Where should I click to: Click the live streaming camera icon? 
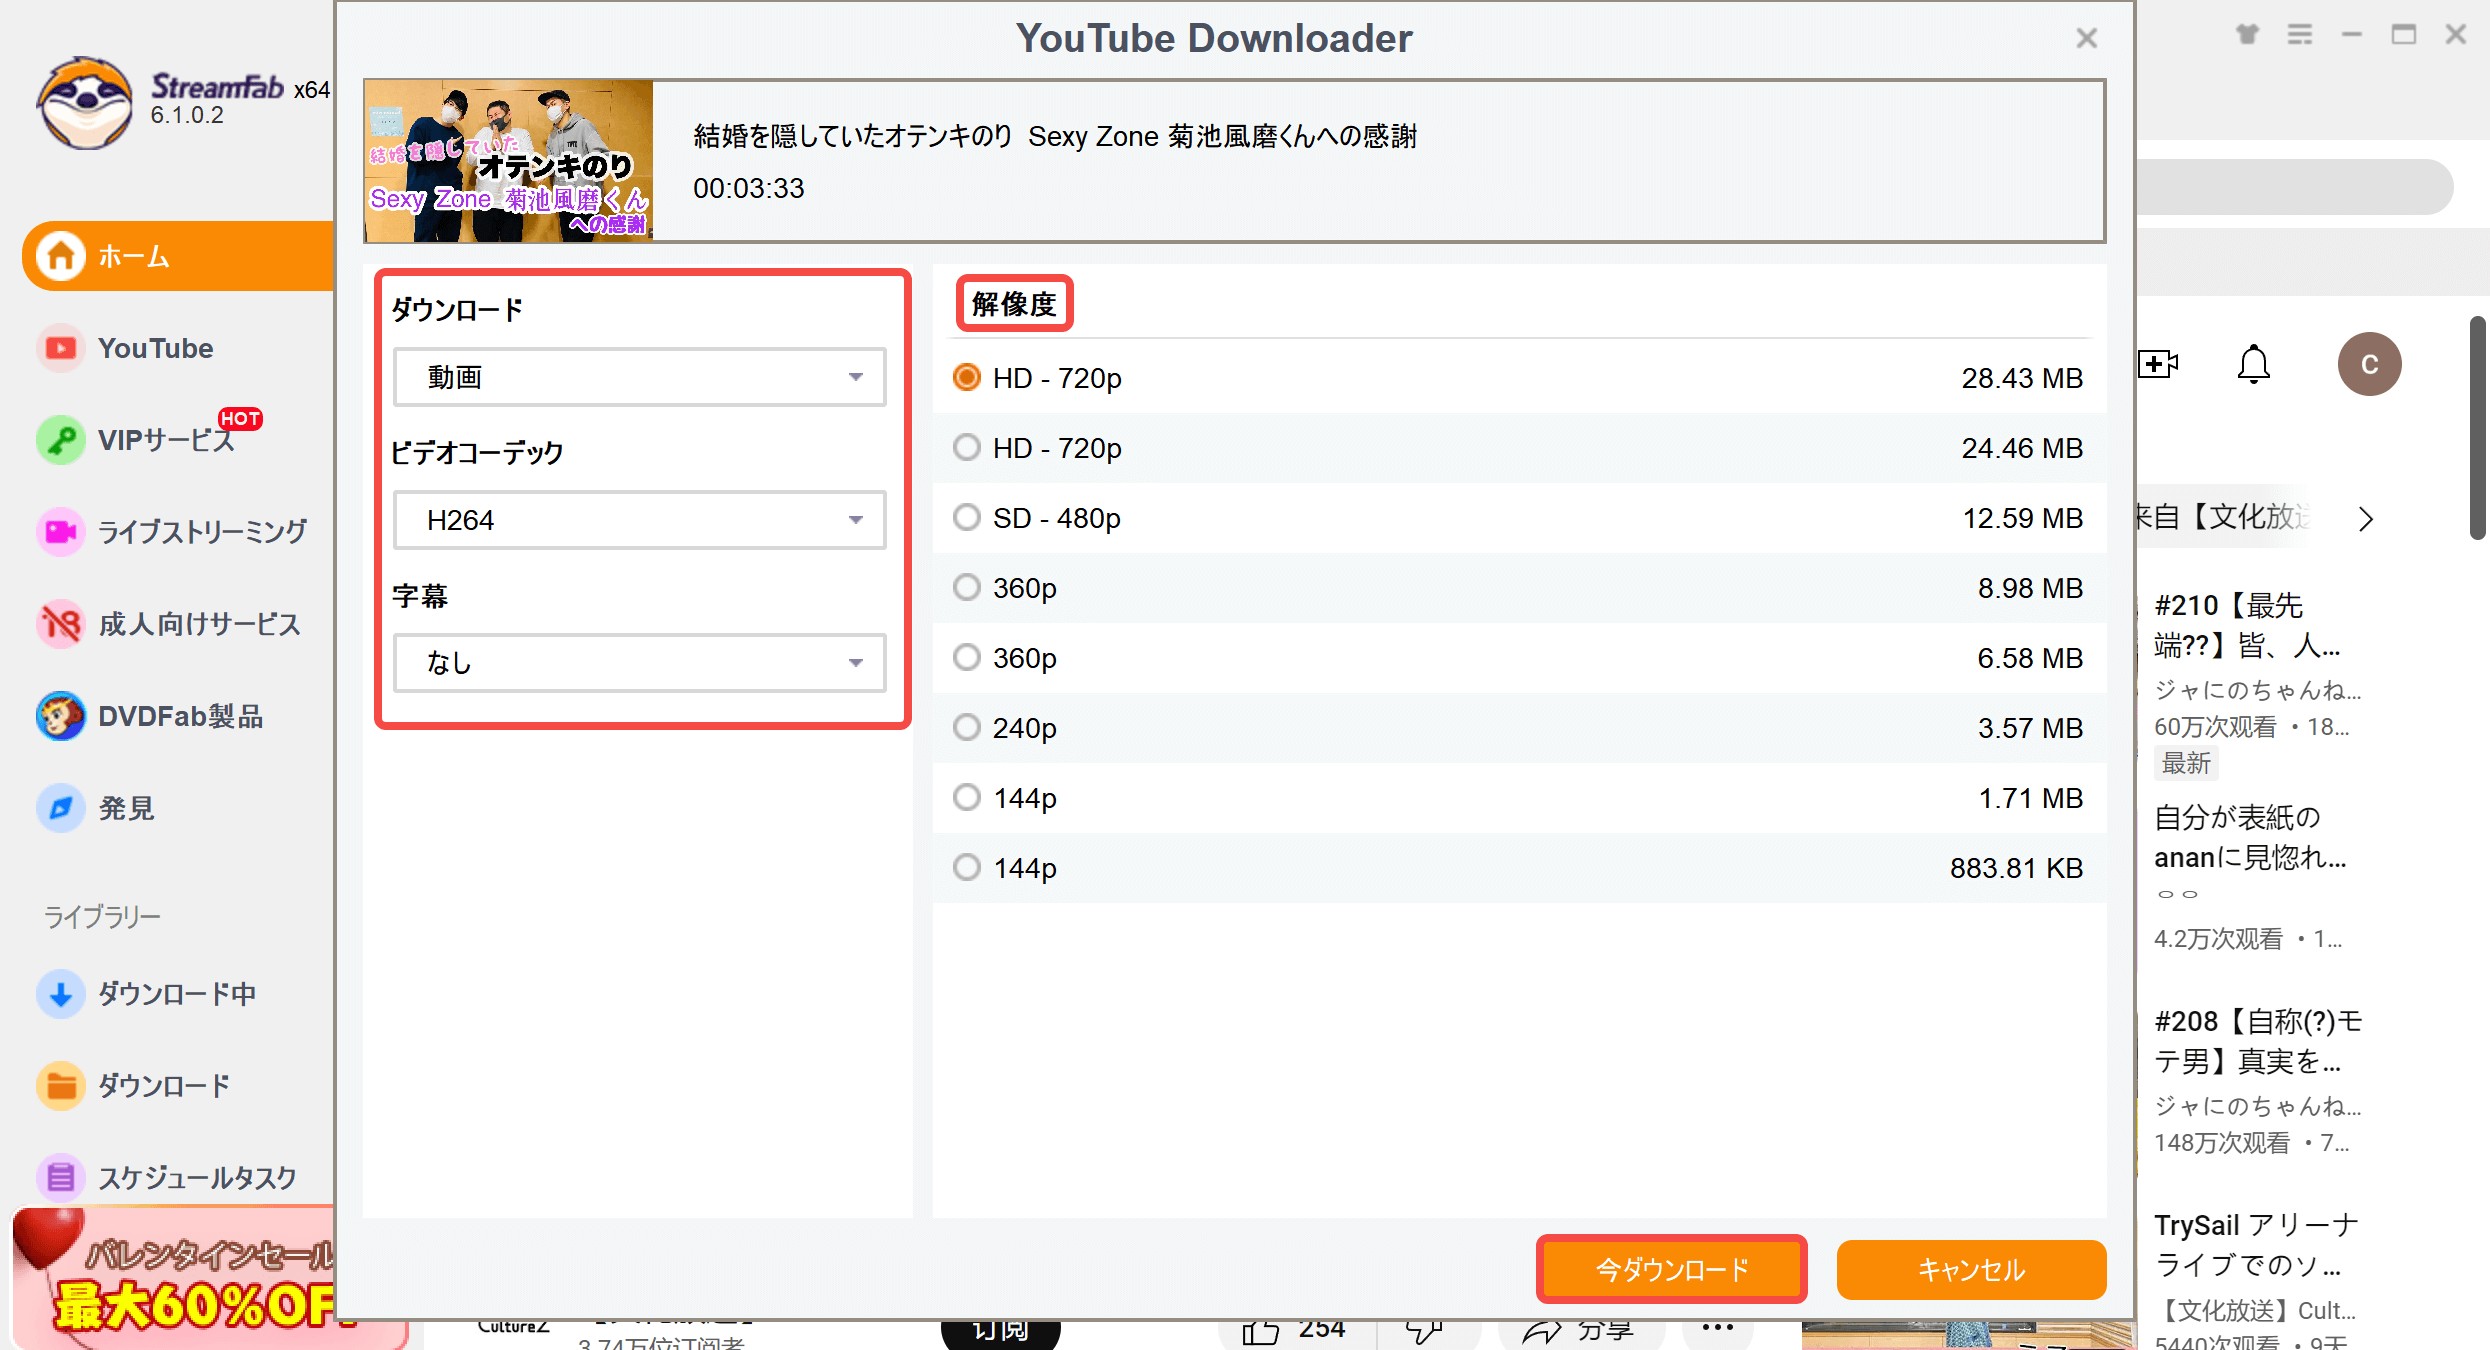(x=61, y=532)
